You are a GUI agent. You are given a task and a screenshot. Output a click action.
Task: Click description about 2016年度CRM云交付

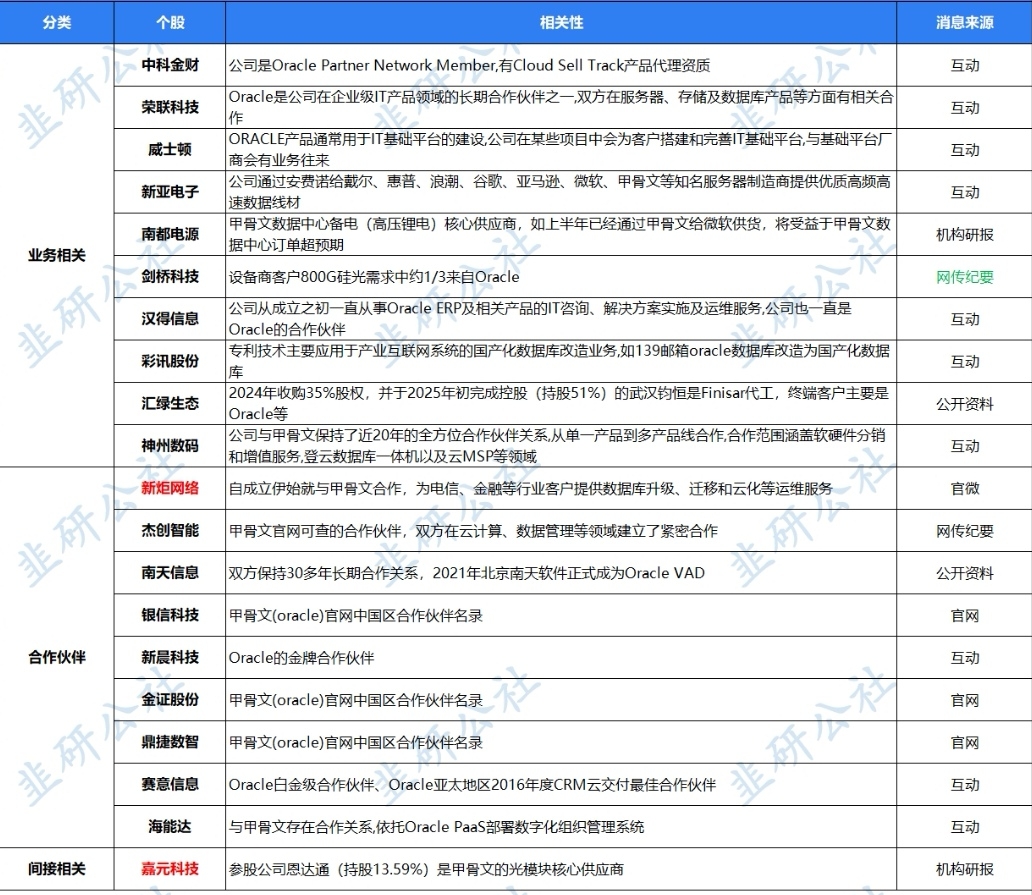click(x=472, y=784)
